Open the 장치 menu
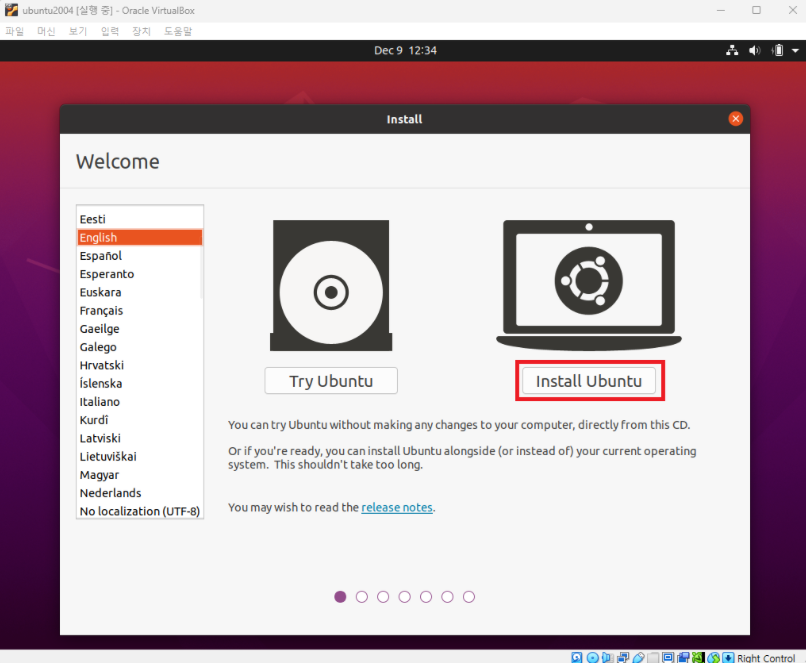 [x=141, y=31]
